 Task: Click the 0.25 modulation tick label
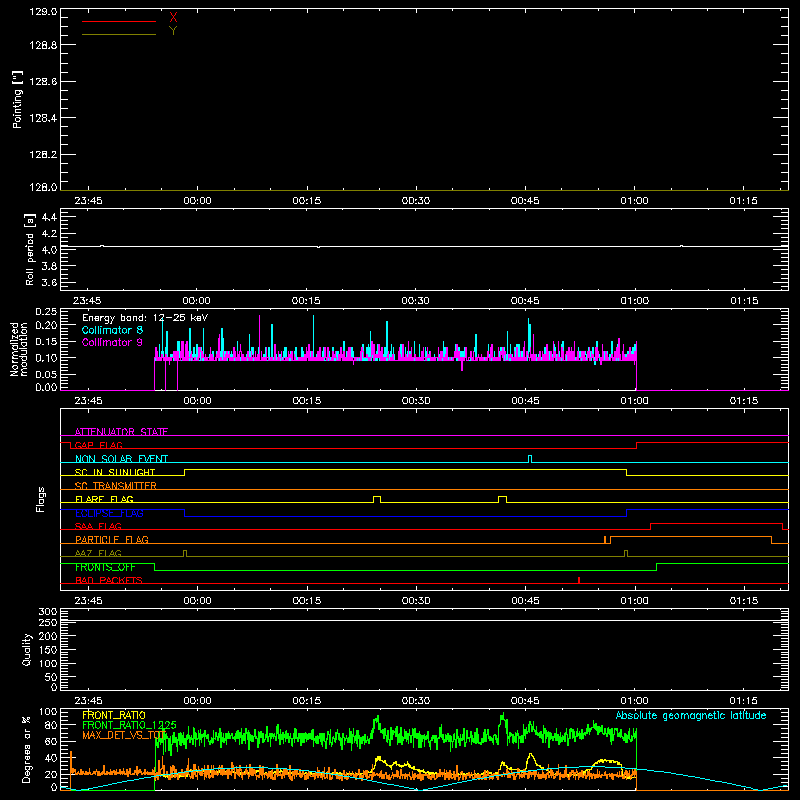click(46, 312)
